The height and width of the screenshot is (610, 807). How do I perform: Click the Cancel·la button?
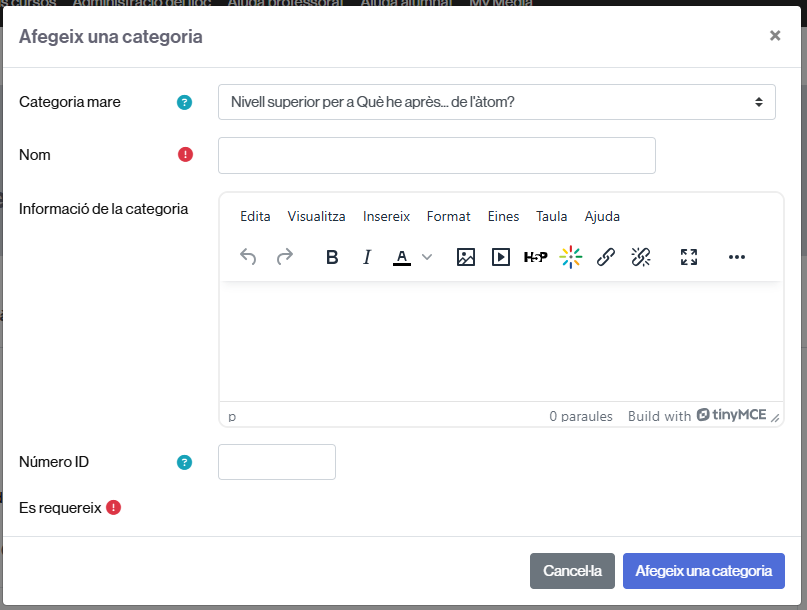click(x=572, y=571)
